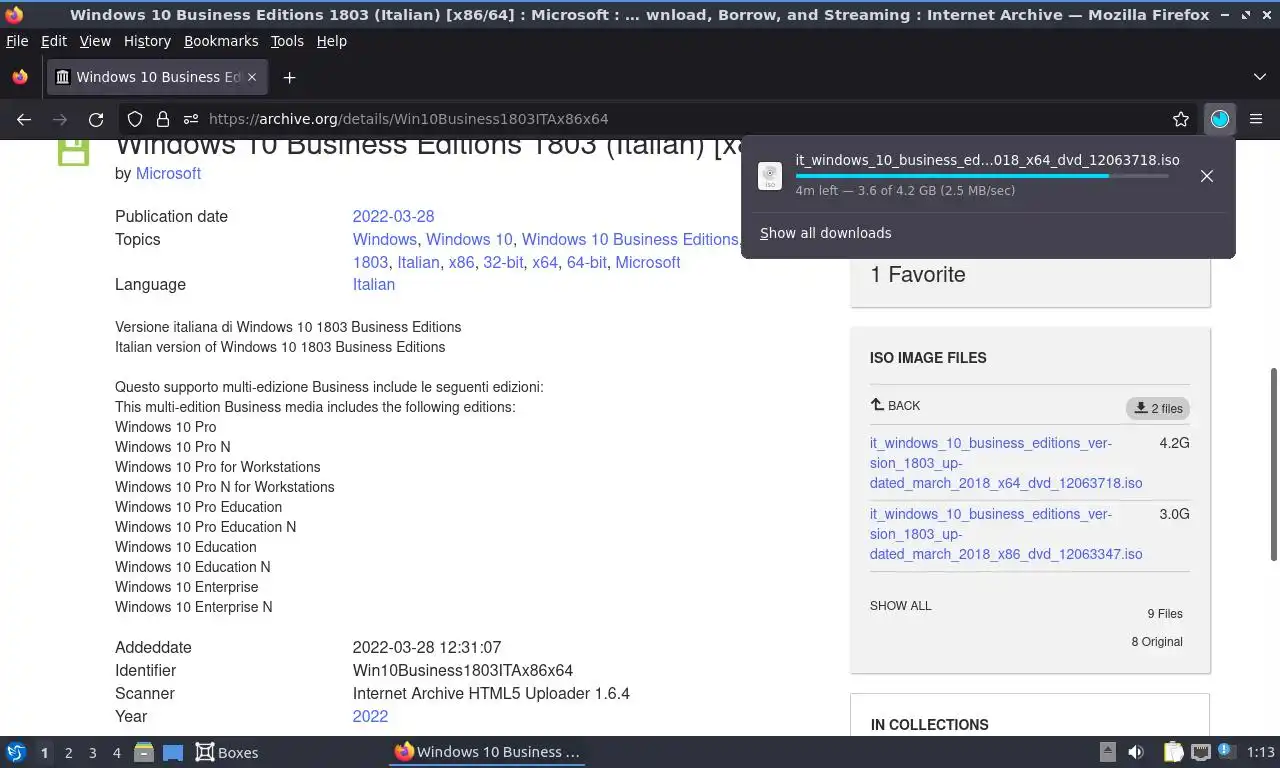Reload the current page
The image size is (1280, 768).
(x=96, y=119)
